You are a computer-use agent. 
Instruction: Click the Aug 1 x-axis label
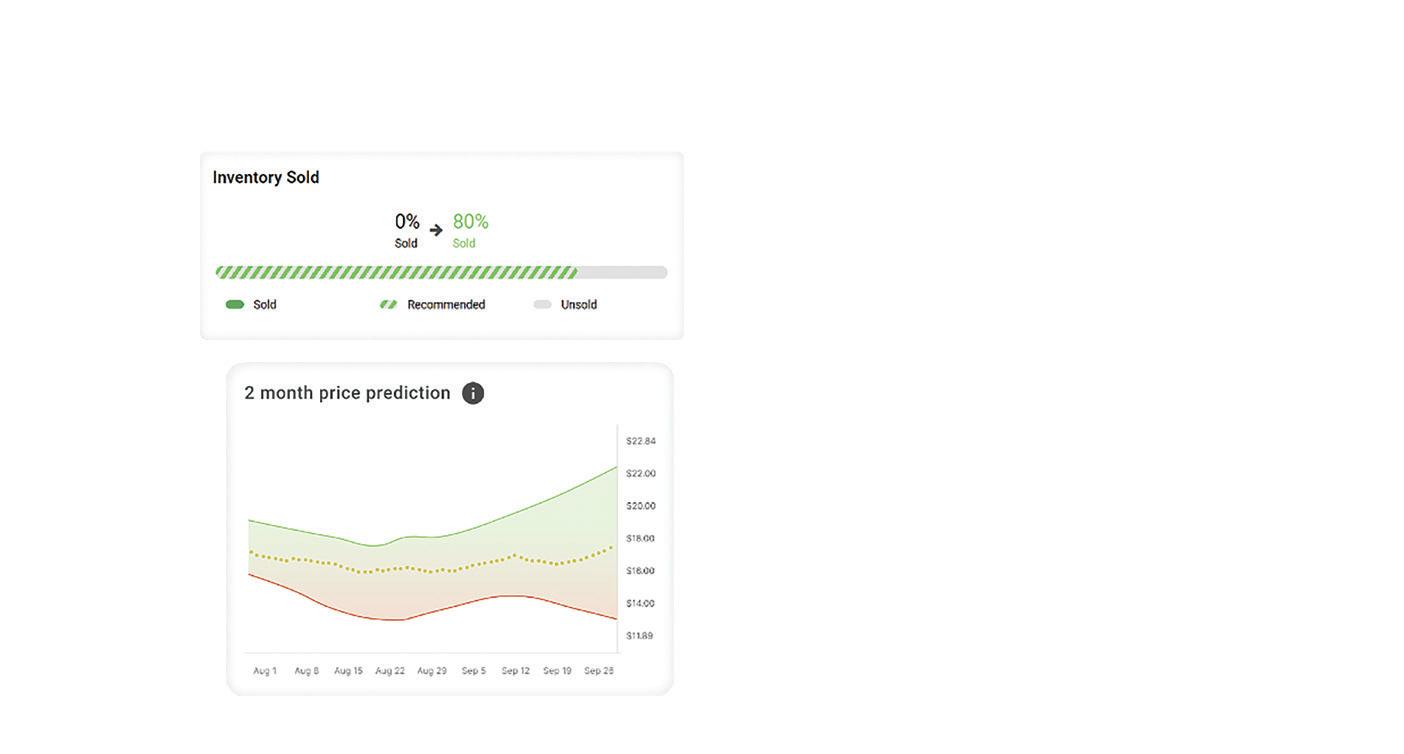265,671
